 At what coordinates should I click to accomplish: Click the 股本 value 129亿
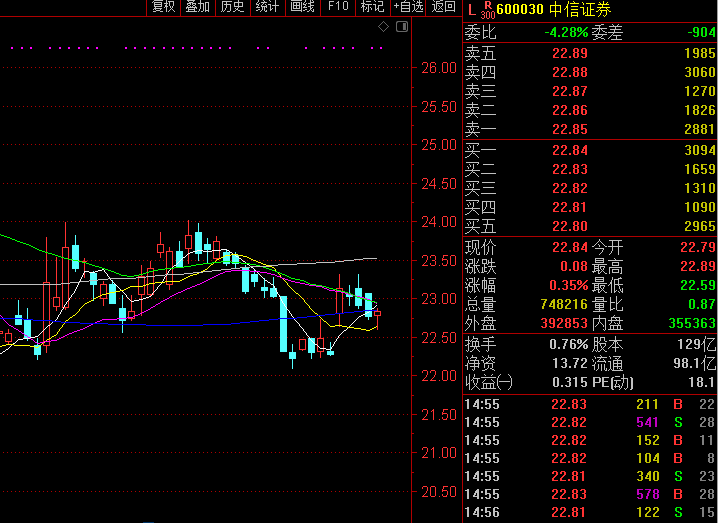697,344
